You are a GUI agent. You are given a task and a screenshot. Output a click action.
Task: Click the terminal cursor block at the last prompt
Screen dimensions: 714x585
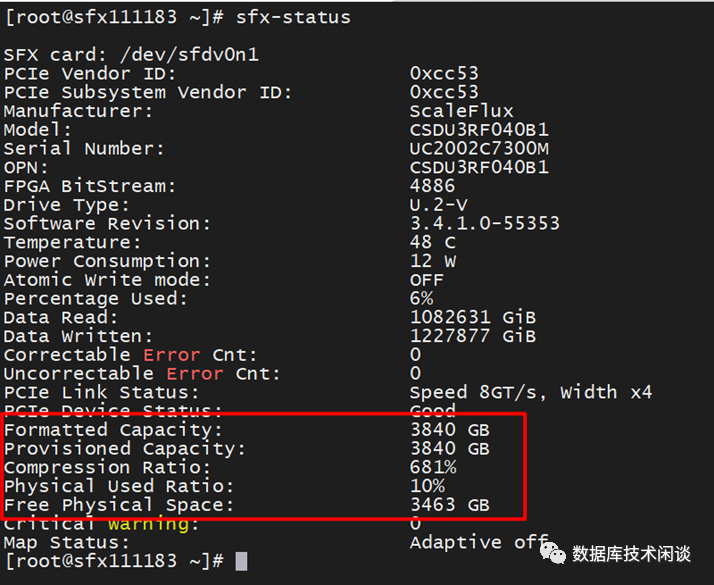tap(241, 561)
